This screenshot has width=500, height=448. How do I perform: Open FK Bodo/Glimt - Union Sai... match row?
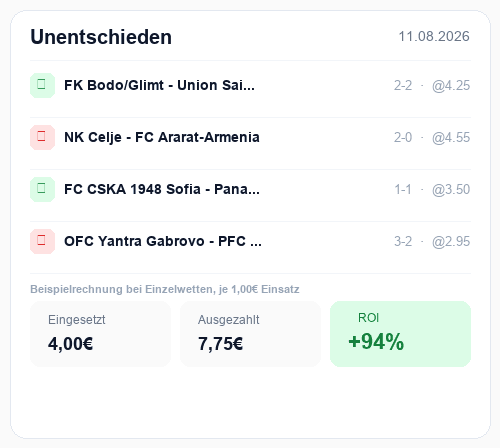click(x=250, y=85)
